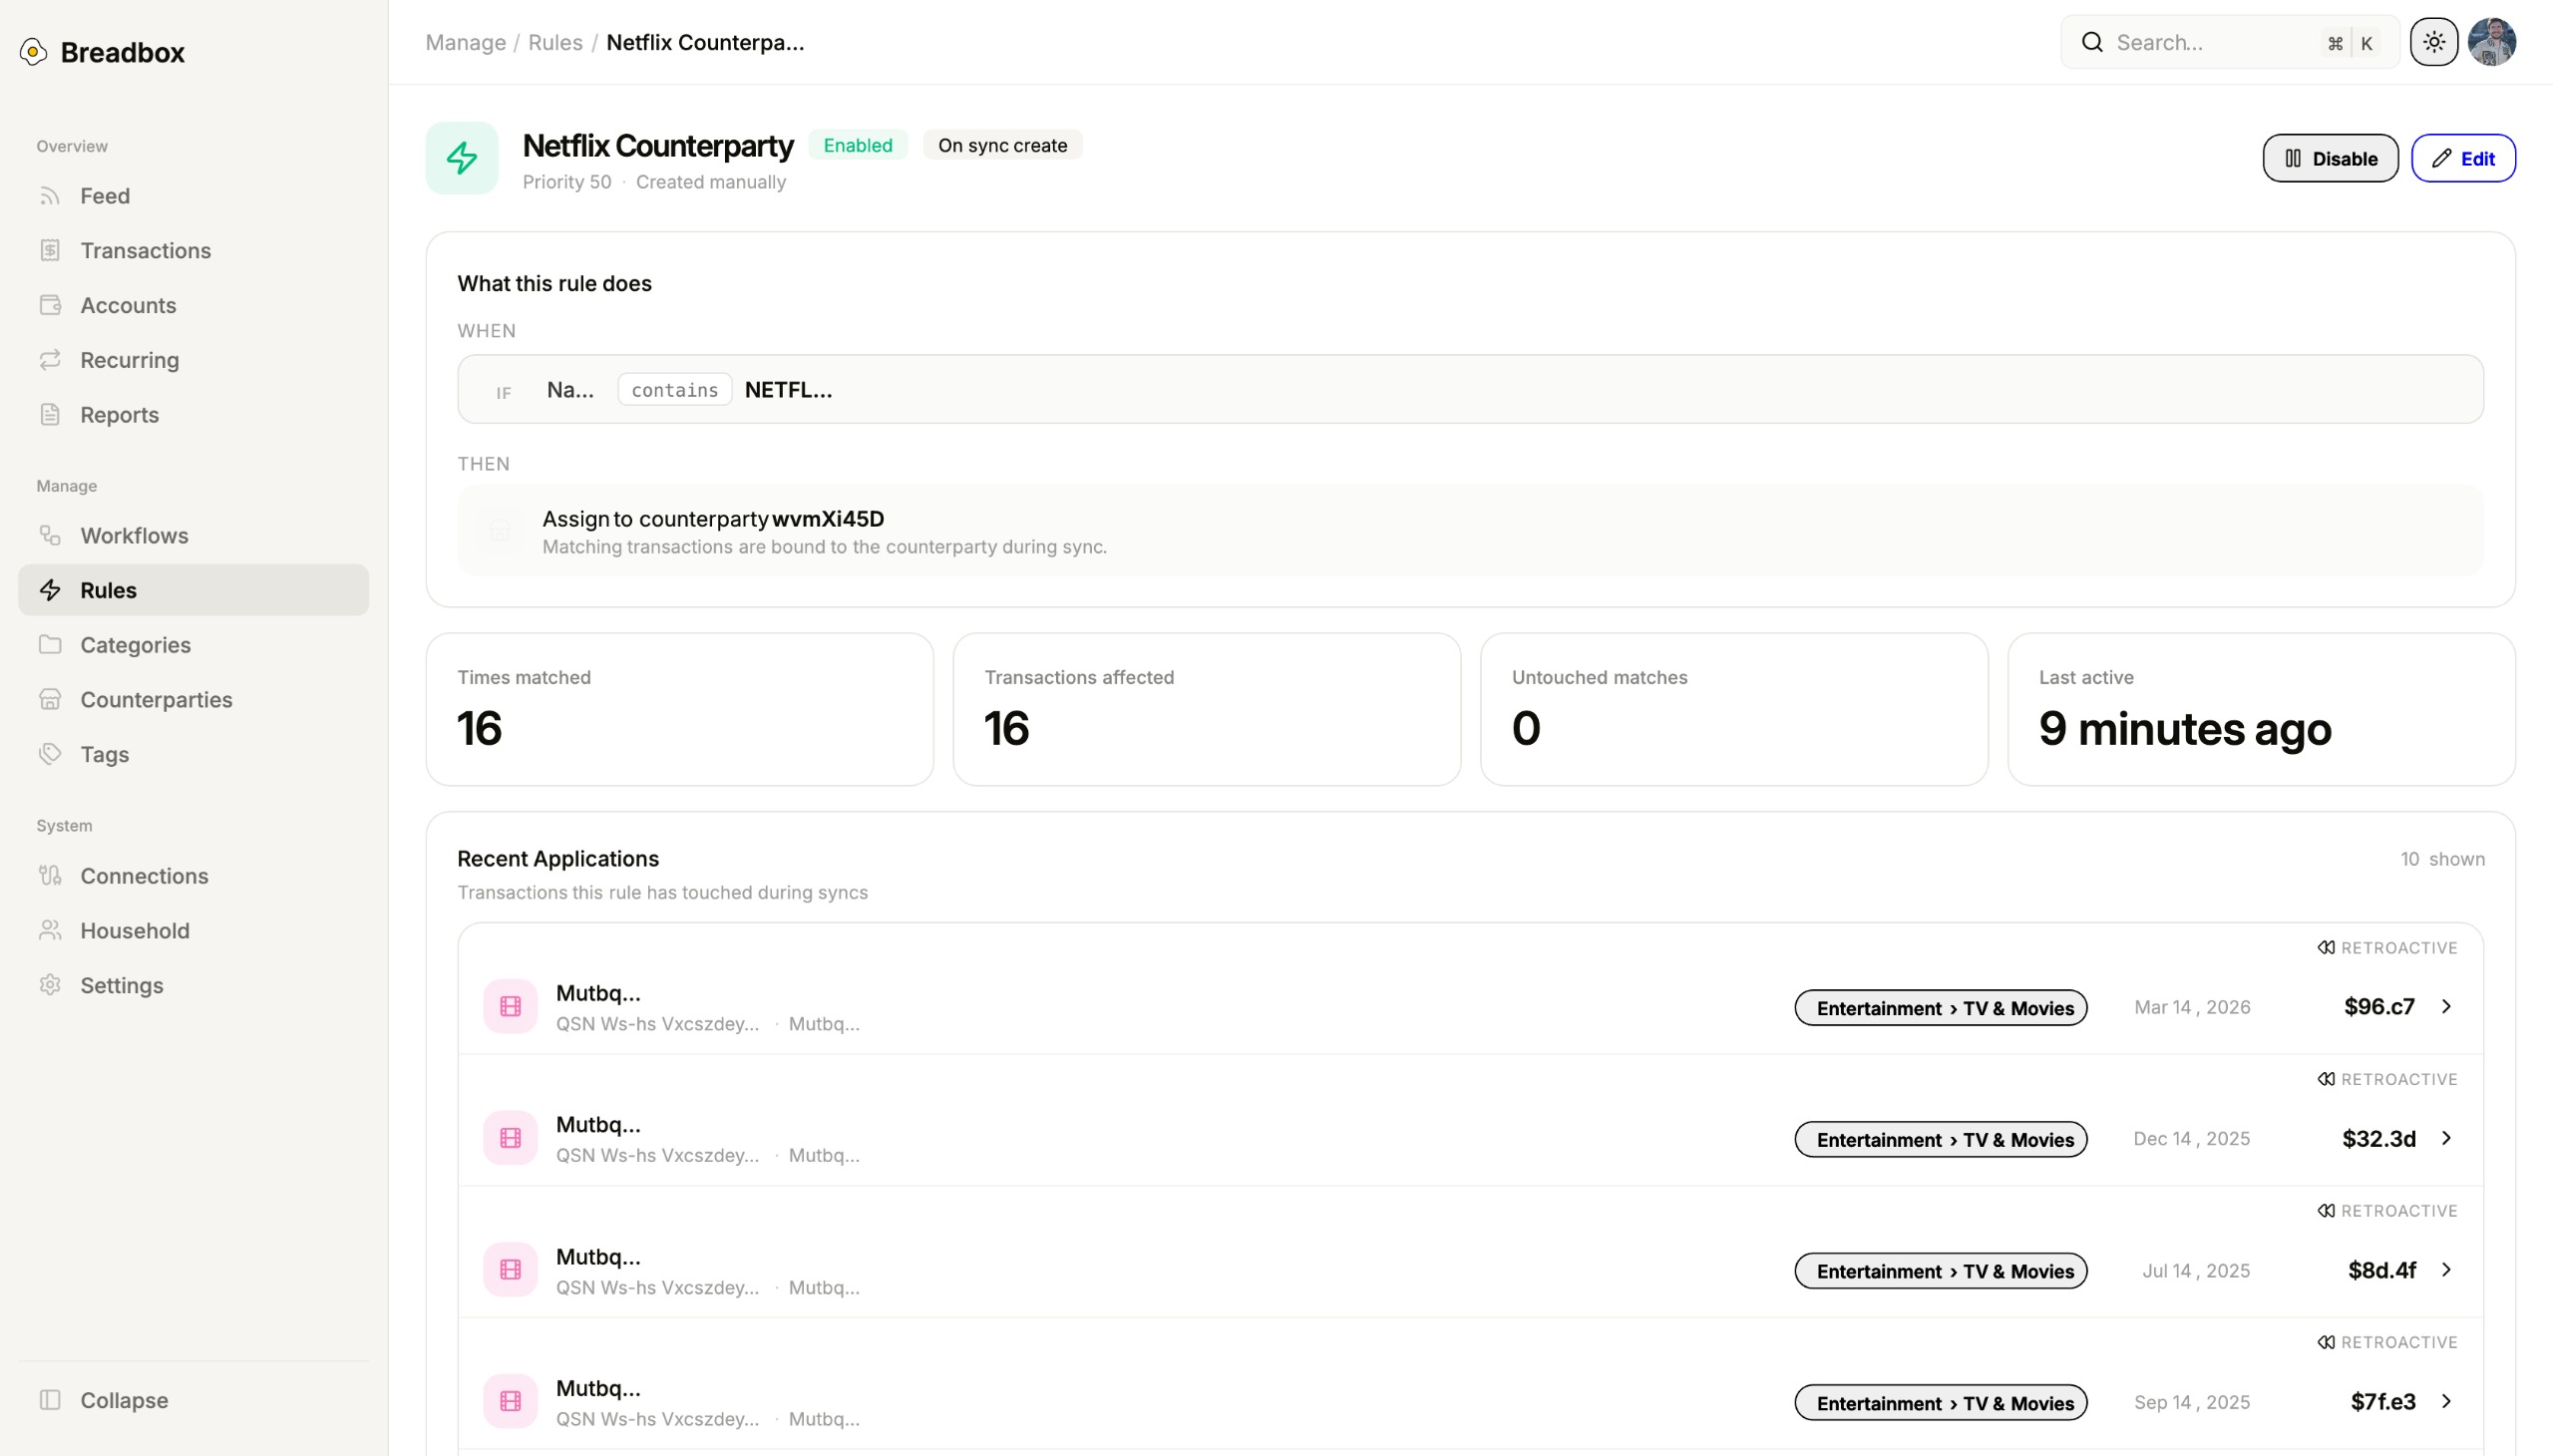Click the Breadbox logo icon
The image size is (2553, 1456).
pos(33,52)
